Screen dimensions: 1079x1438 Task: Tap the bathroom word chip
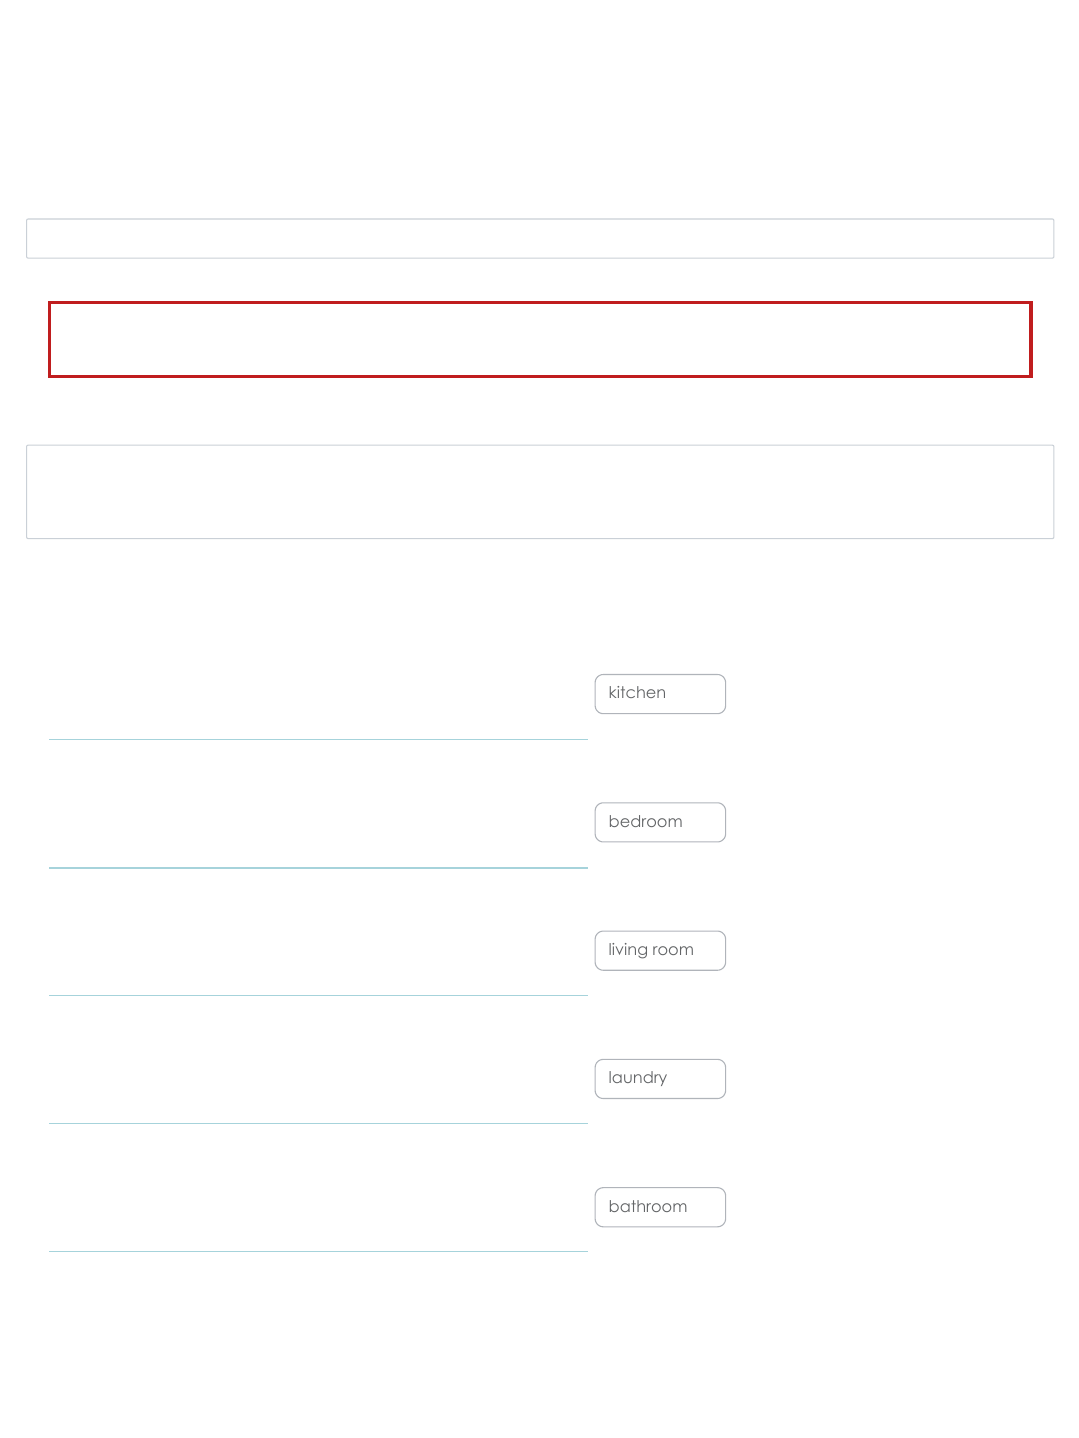(660, 1207)
